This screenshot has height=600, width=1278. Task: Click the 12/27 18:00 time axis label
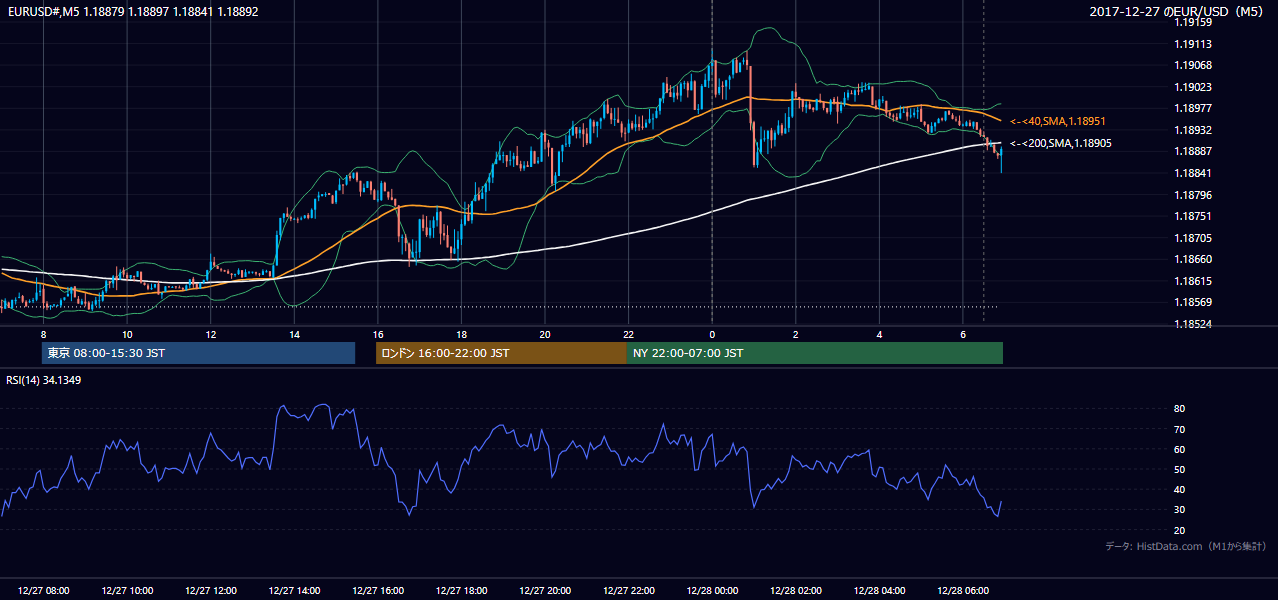pyautogui.click(x=461, y=591)
